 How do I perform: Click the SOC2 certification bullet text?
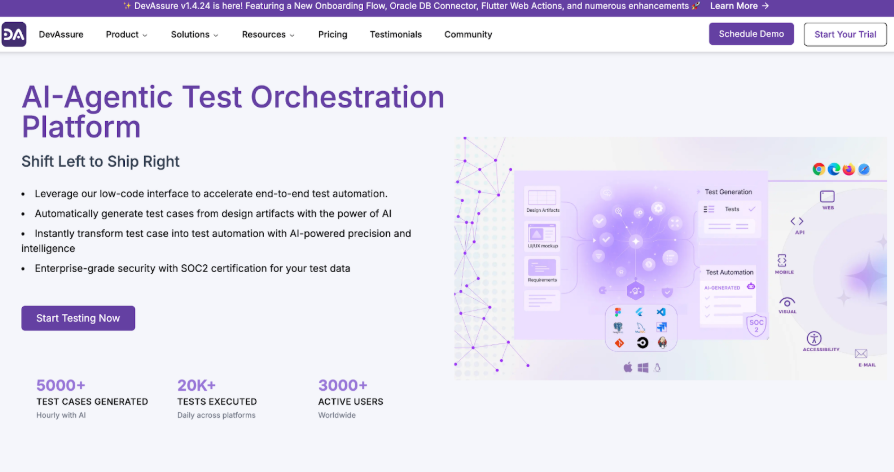pos(193,268)
